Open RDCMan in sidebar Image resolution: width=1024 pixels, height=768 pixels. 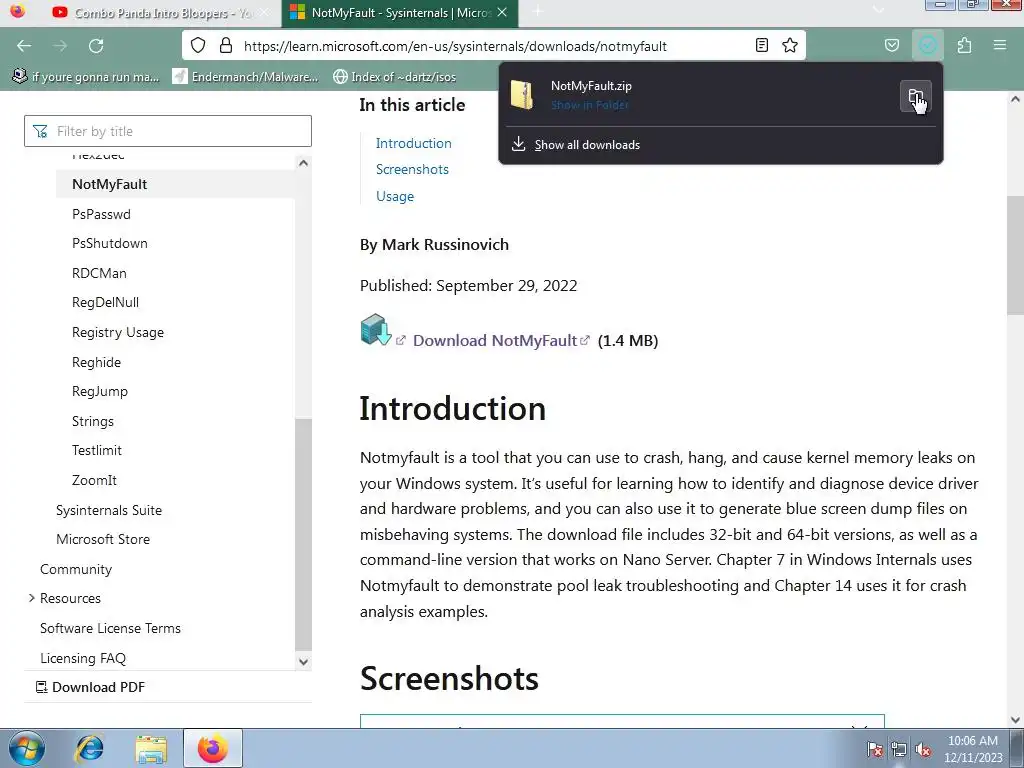[x=99, y=273]
